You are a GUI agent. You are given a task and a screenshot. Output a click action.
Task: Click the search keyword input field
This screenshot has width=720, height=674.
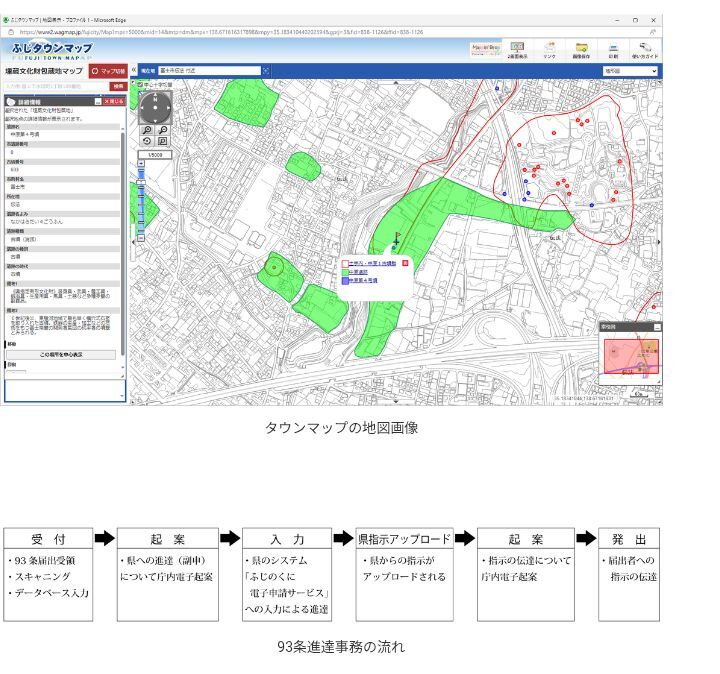(56, 86)
